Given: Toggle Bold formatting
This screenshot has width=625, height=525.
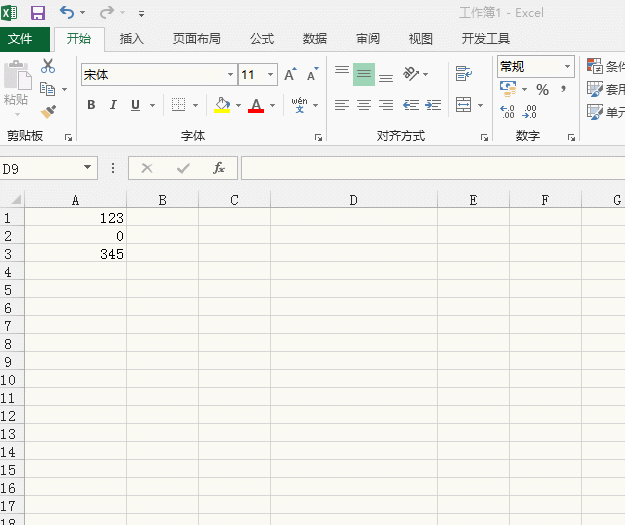Looking at the screenshot, I should (x=91, y=105).
